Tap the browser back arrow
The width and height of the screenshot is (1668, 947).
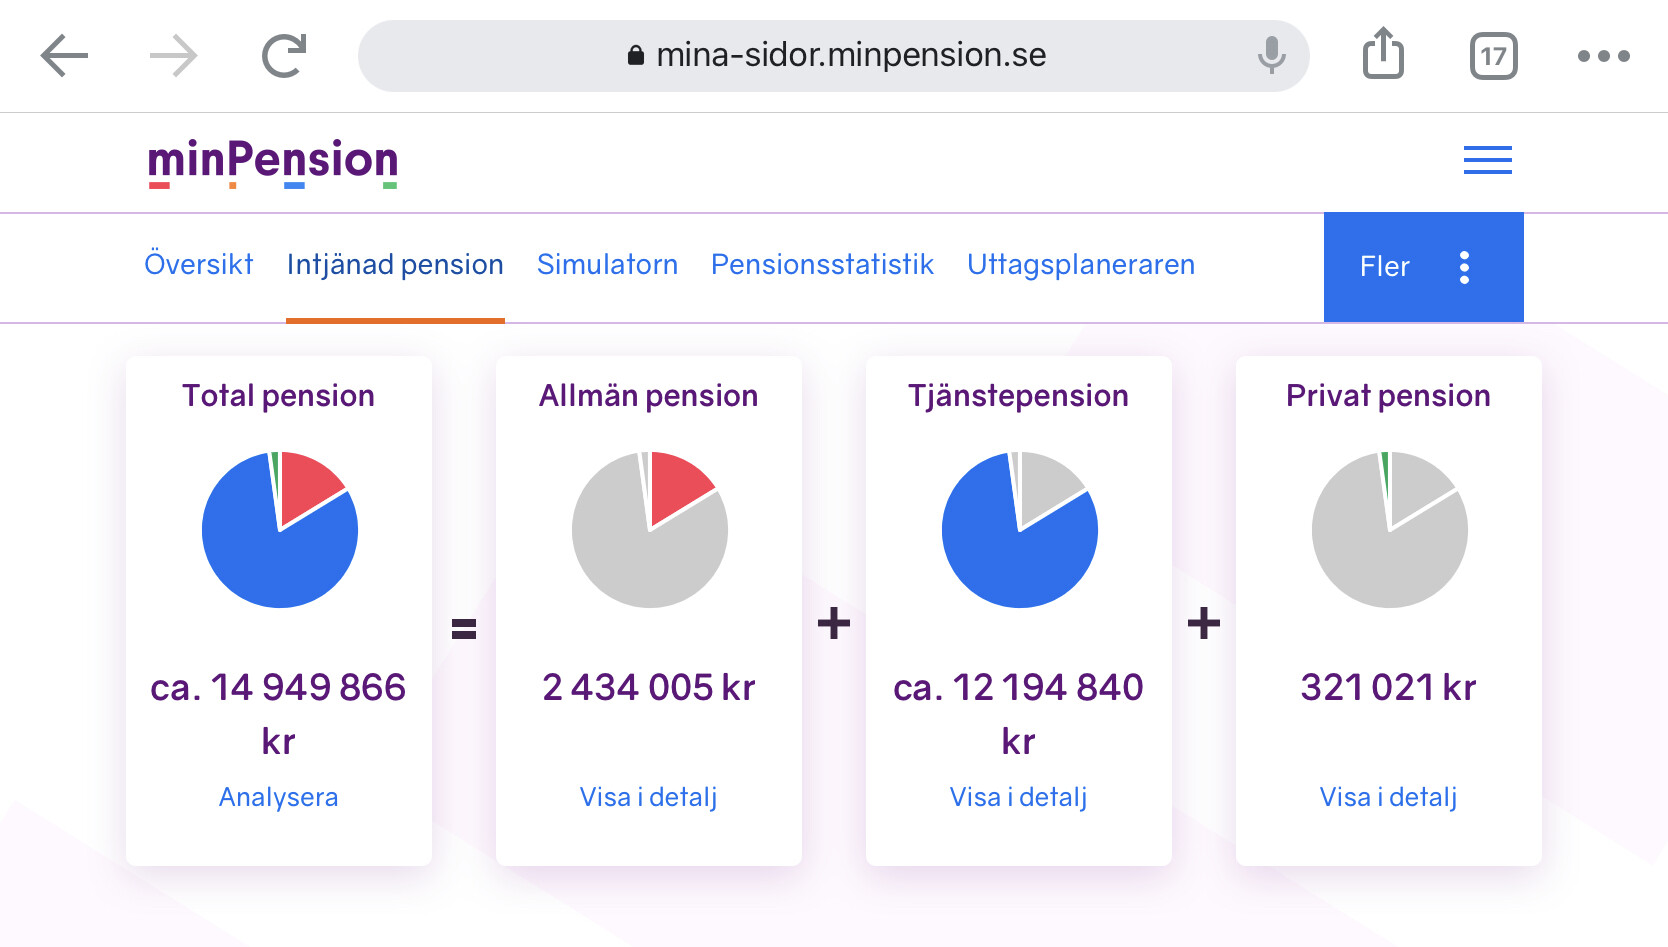point(65,56)
